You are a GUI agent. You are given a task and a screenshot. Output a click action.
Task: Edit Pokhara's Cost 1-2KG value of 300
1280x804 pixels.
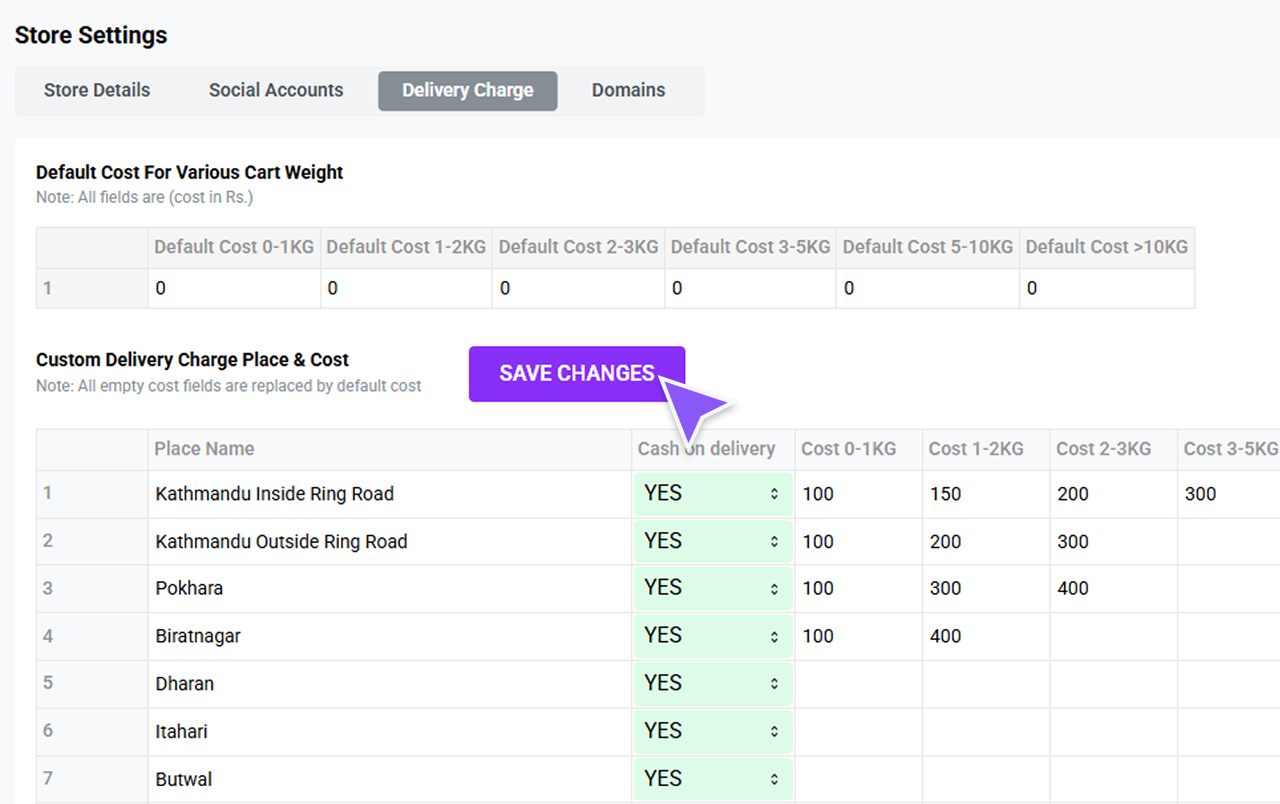pyautogui.click(x=985, y=588)
